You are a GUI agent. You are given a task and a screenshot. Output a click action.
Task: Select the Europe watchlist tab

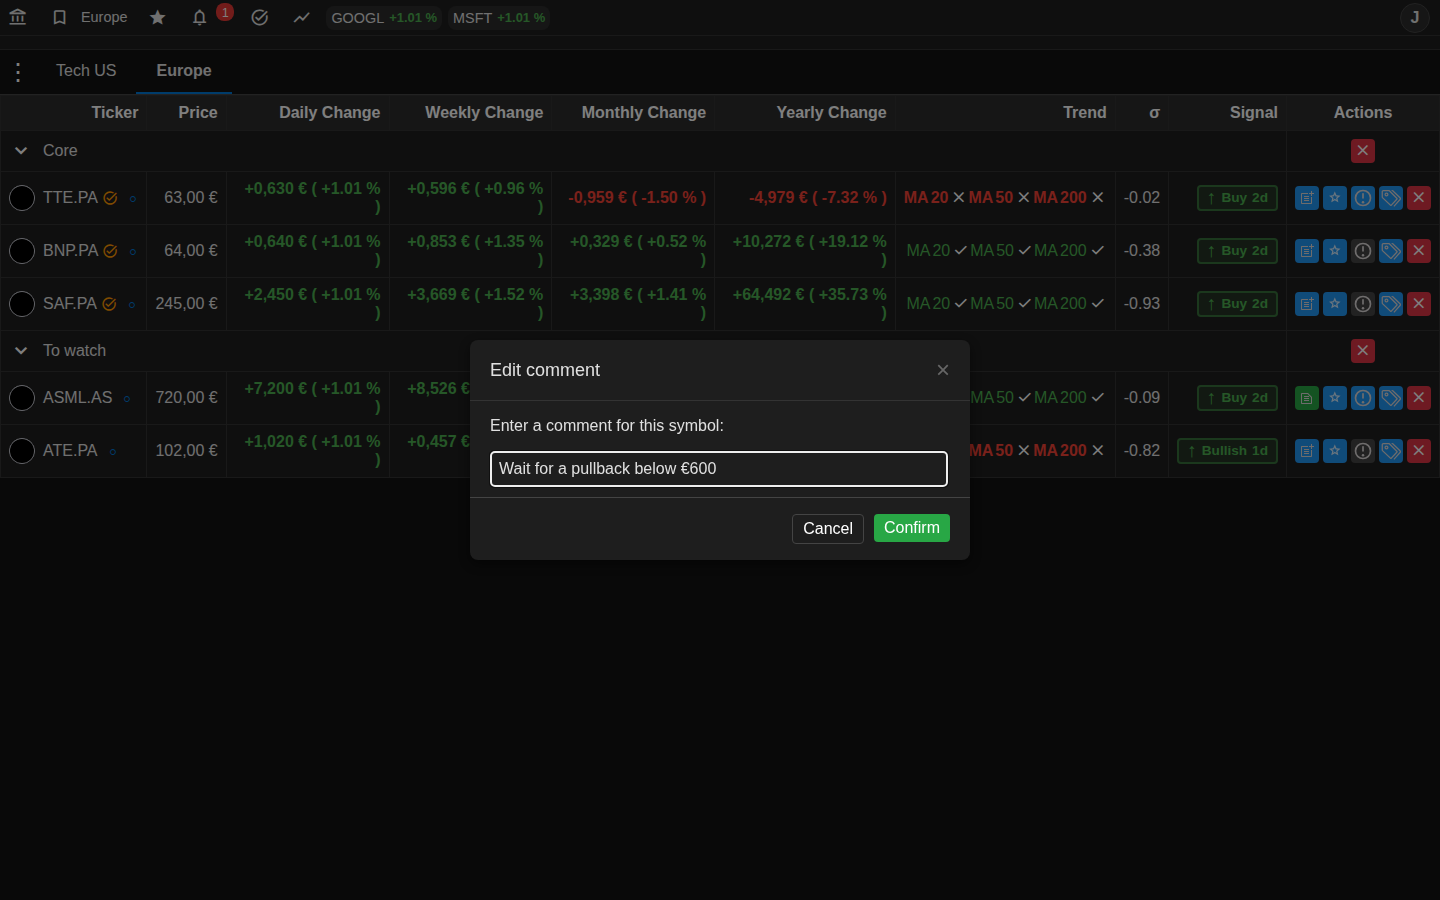pos(184,71)
